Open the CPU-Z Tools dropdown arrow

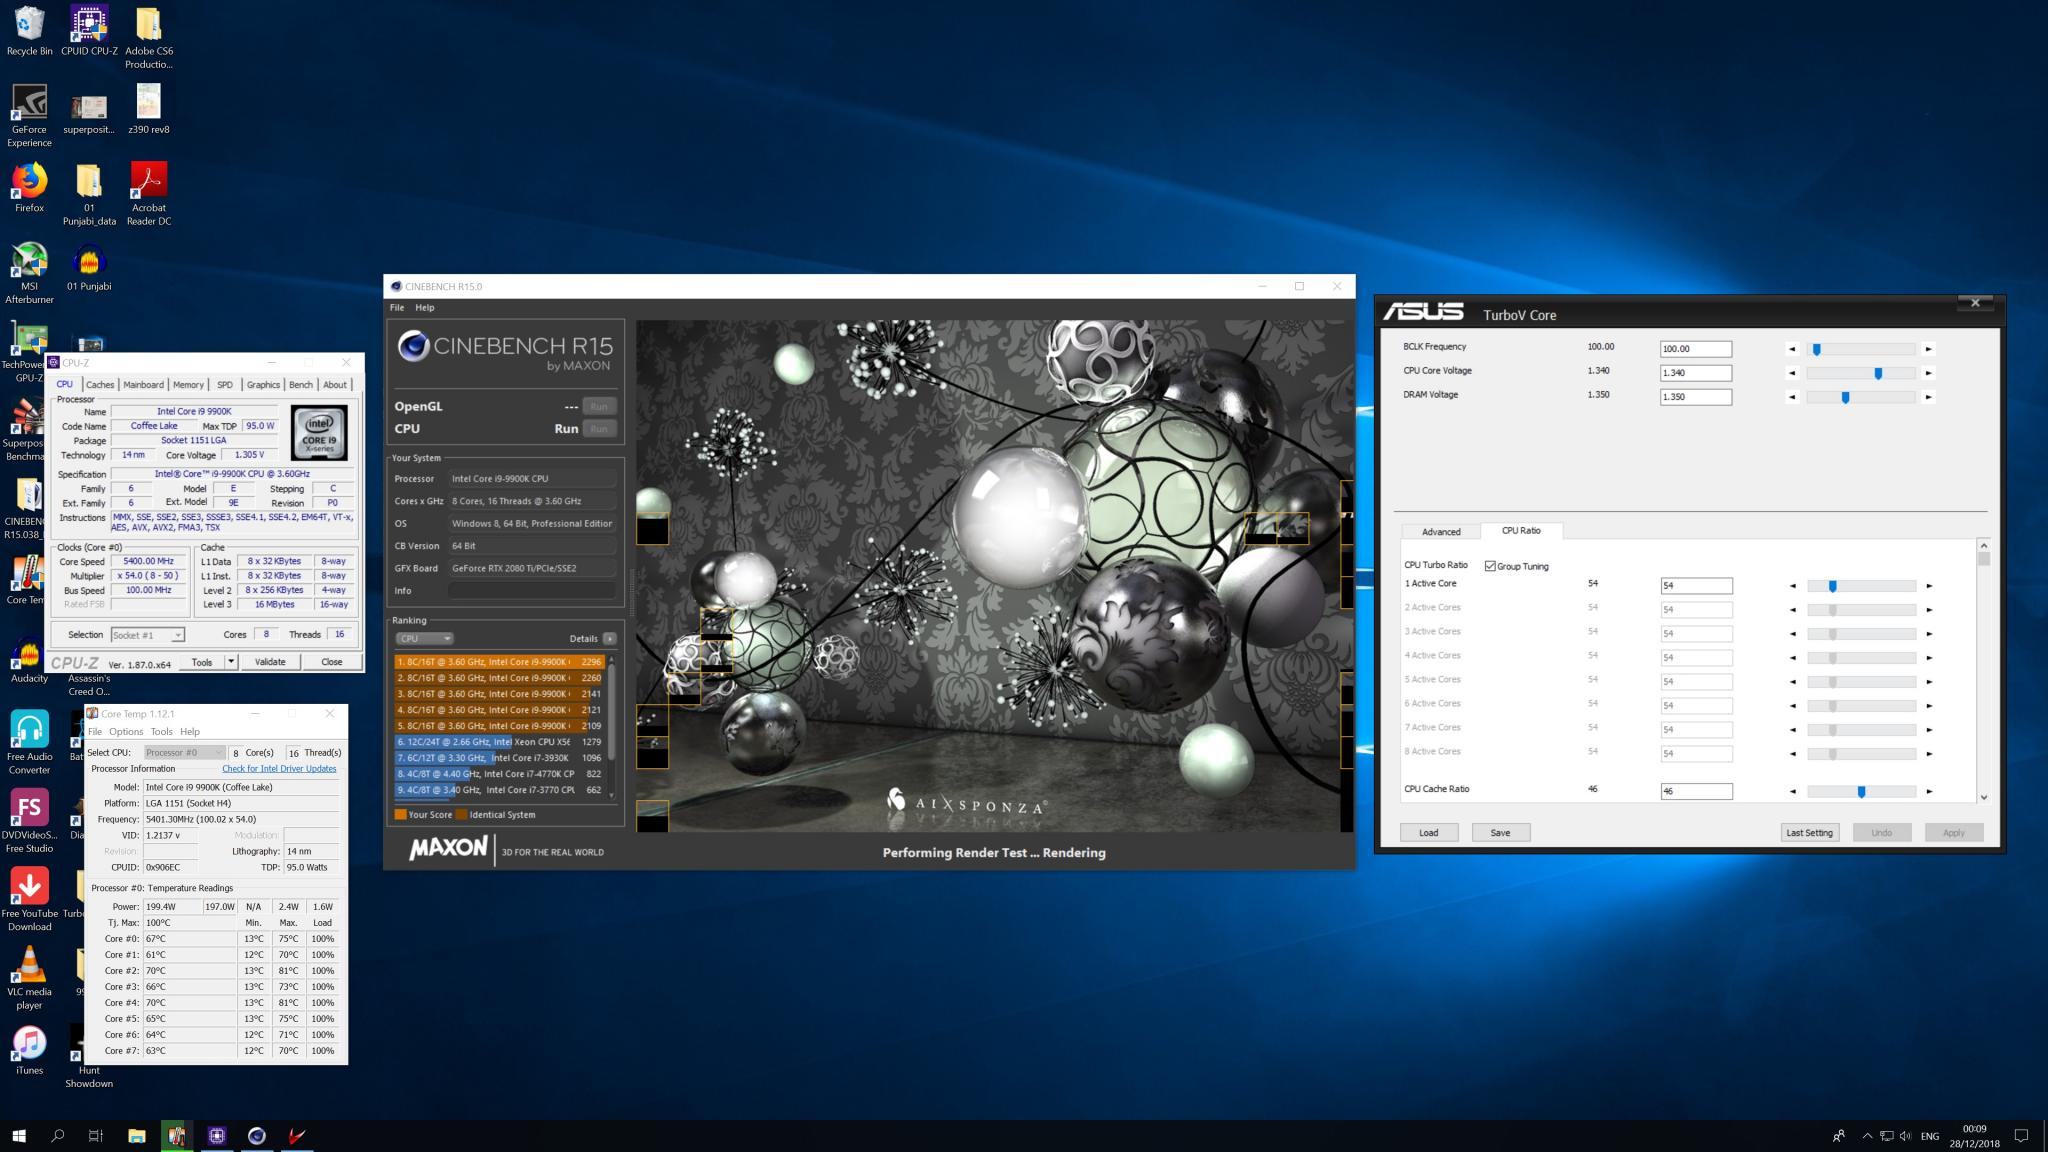[x=231, y=662]
